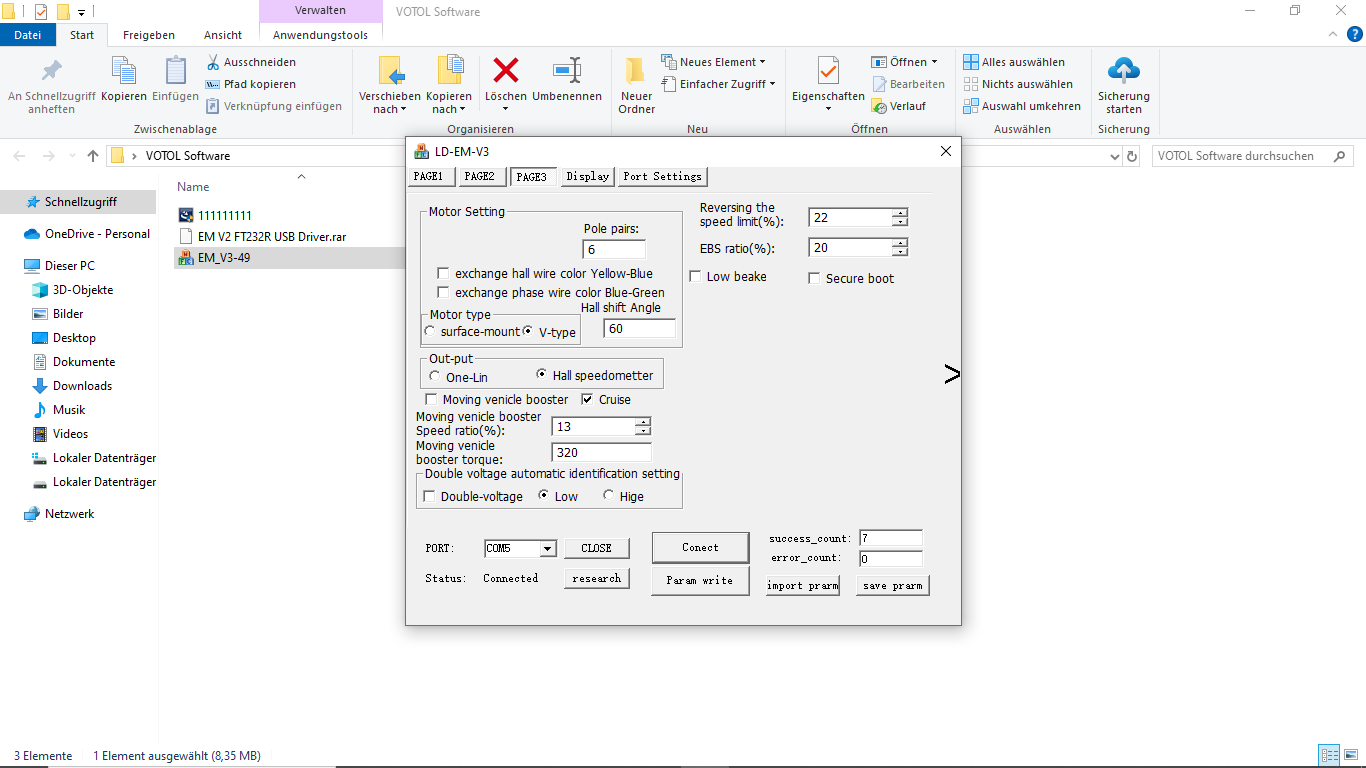
Task: Click the Neuer Ordner icon
Action: [x=636, y=71]
